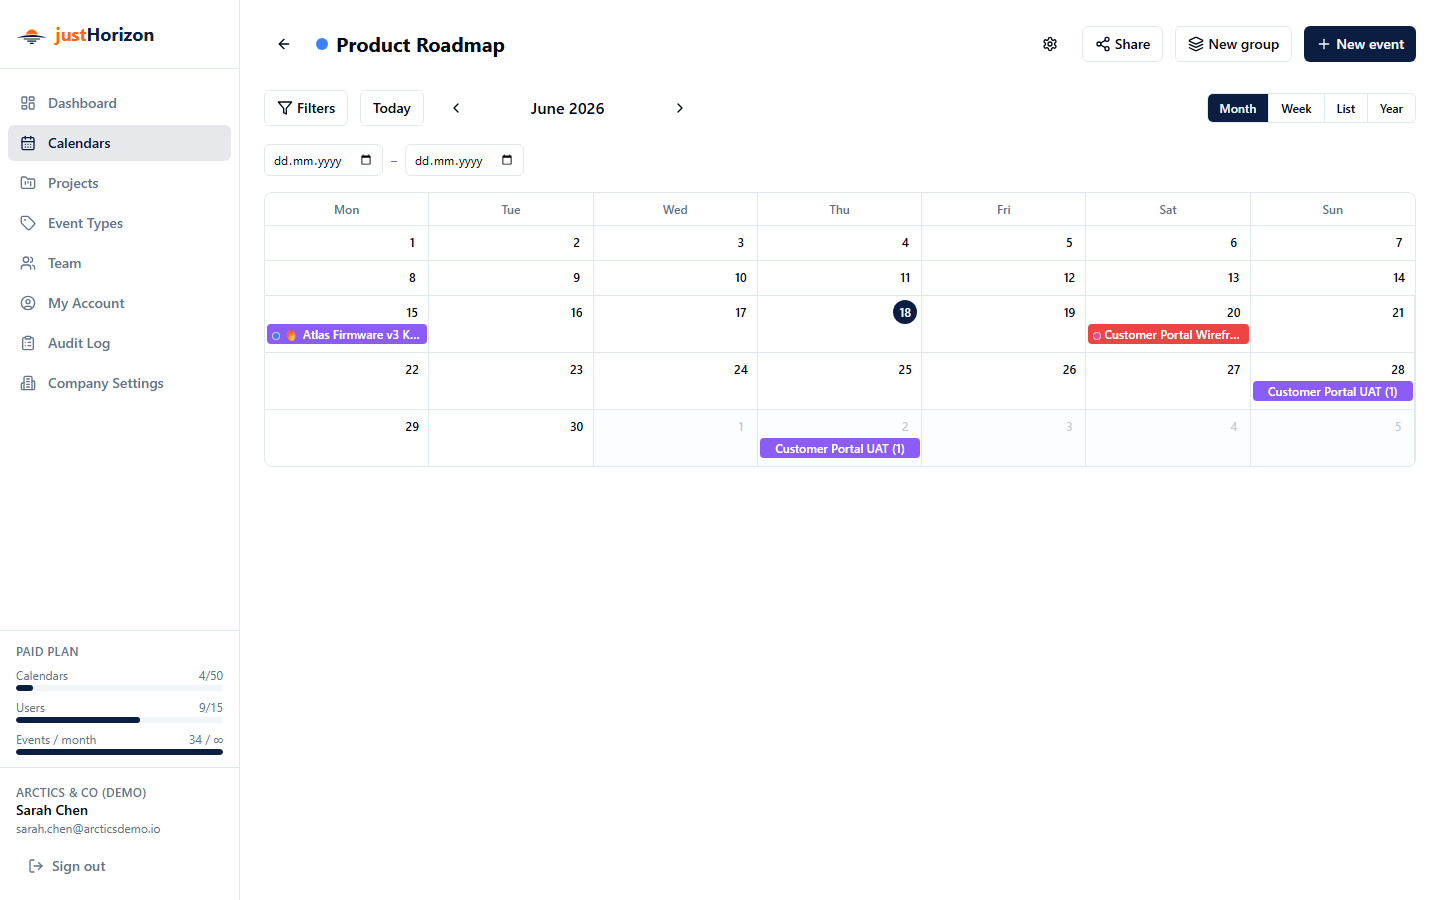The width and height of the screenshot is (1440, 900).
Task: Open the Filters panel
Action: (x=306, y=108)
